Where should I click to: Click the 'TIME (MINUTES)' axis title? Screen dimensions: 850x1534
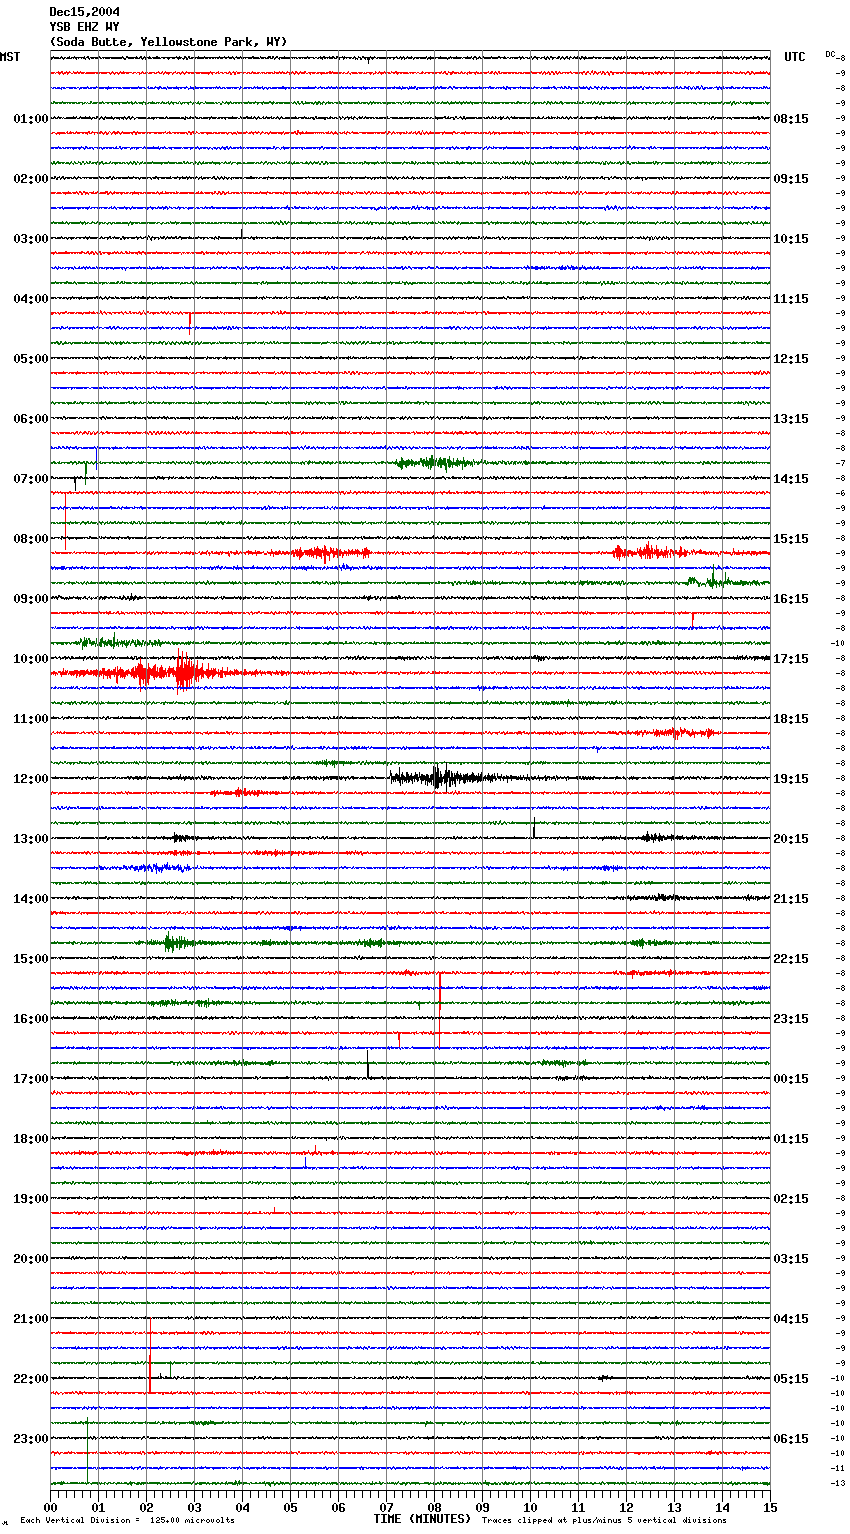tap(422, 1519)
